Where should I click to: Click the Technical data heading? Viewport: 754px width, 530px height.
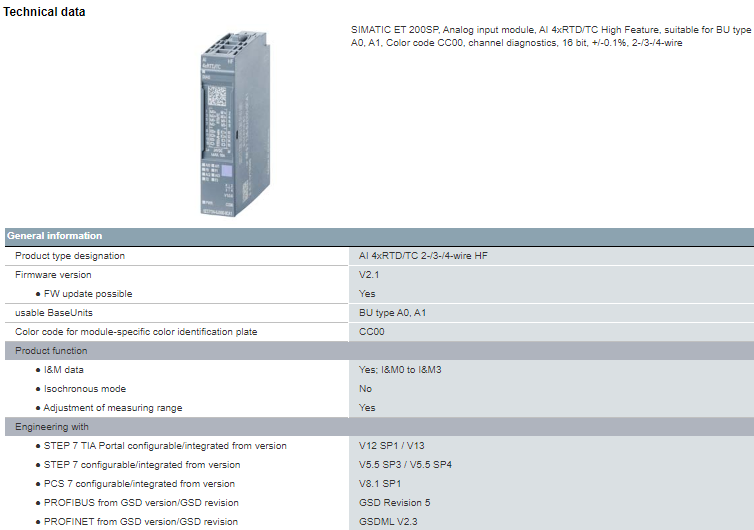(x=45, y=12)
